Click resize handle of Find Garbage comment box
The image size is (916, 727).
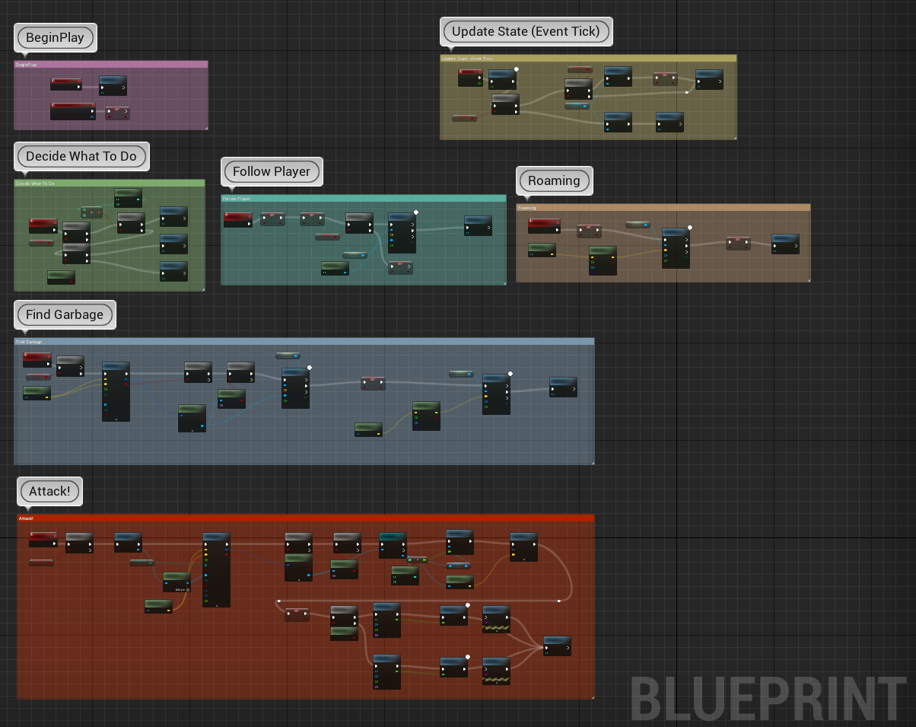[591, 461]
